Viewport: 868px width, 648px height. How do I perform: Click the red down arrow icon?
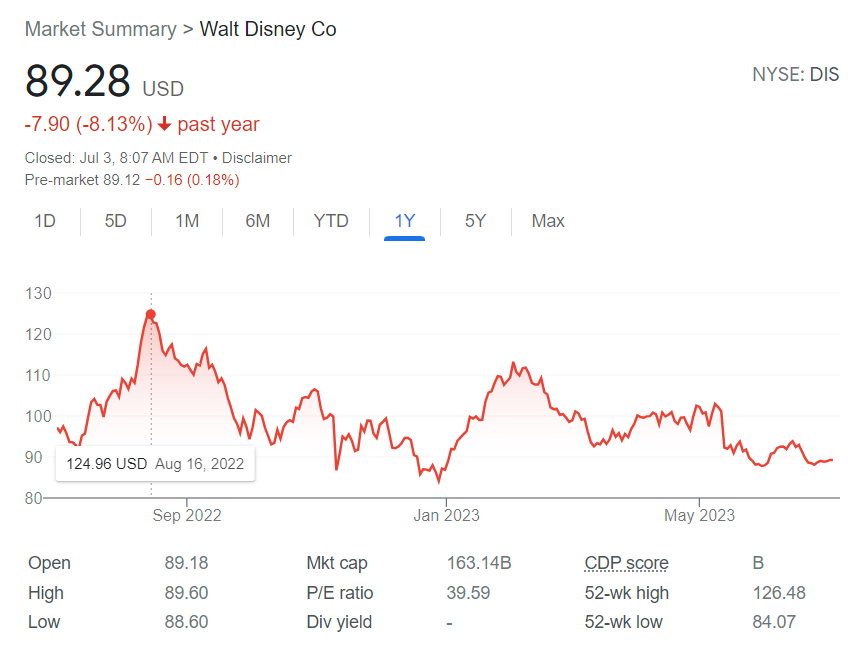click(165, 125)
